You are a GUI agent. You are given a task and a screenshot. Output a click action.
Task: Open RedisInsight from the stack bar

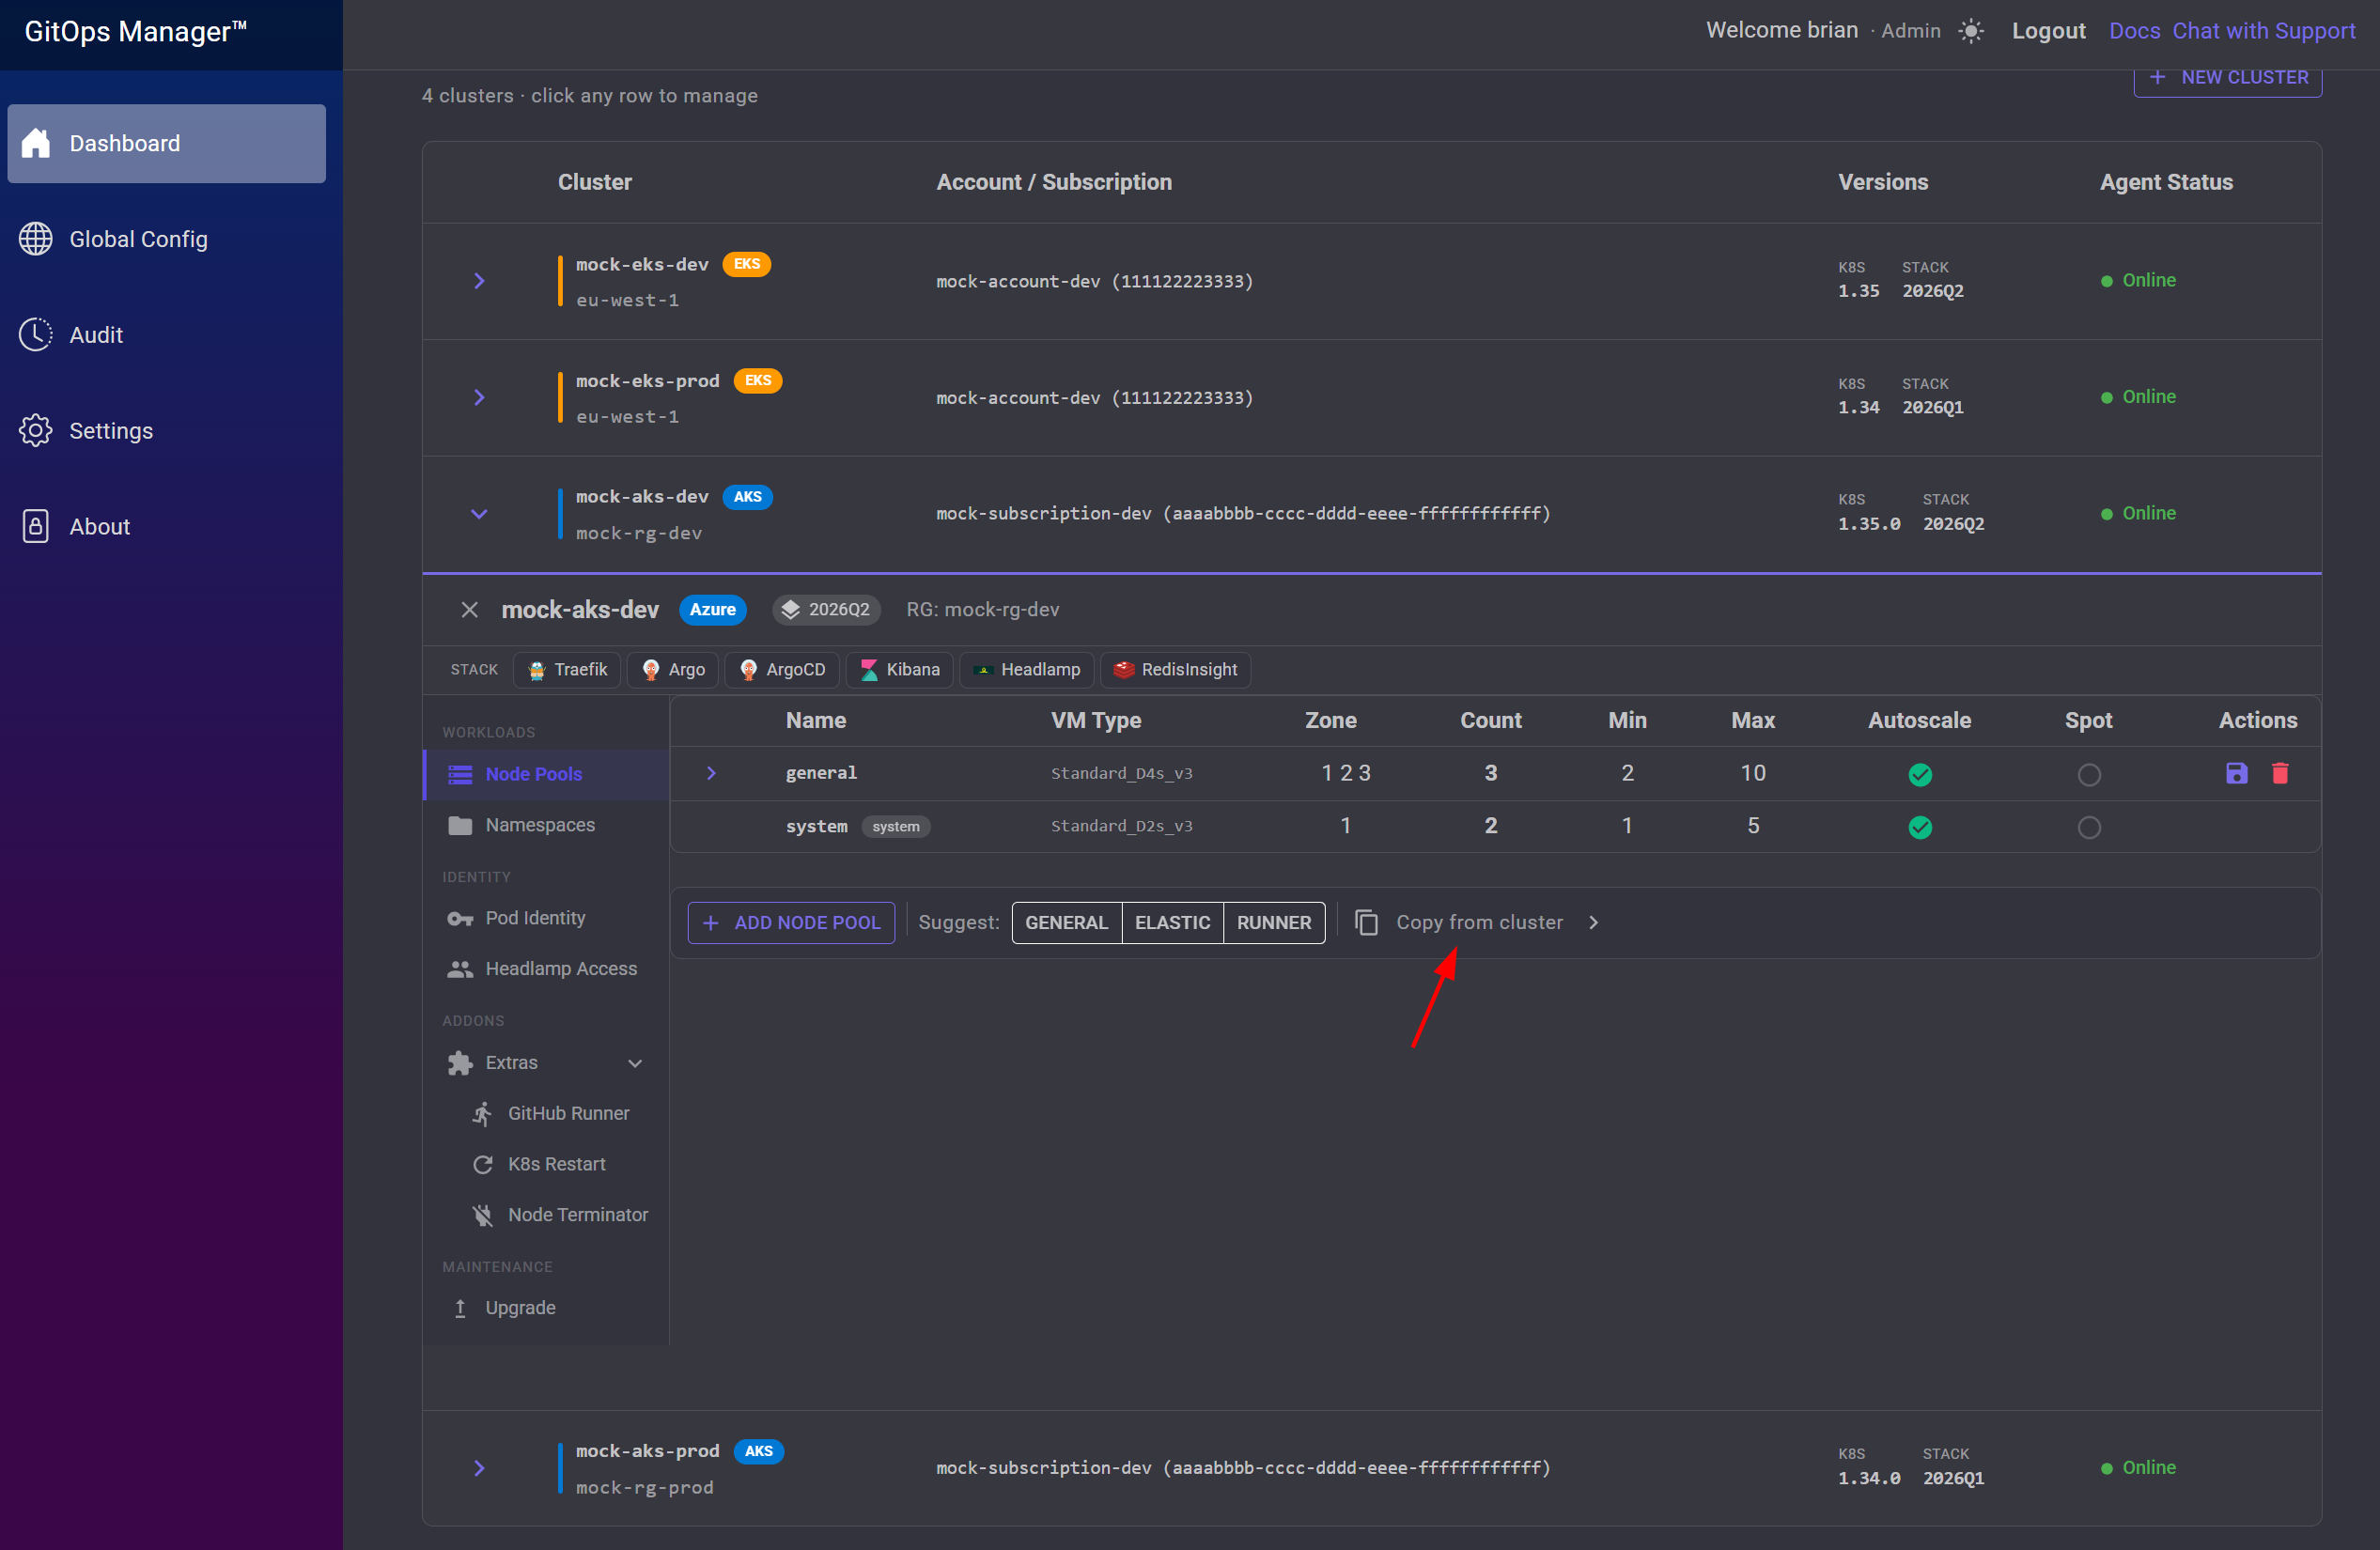click(1175, 670)
